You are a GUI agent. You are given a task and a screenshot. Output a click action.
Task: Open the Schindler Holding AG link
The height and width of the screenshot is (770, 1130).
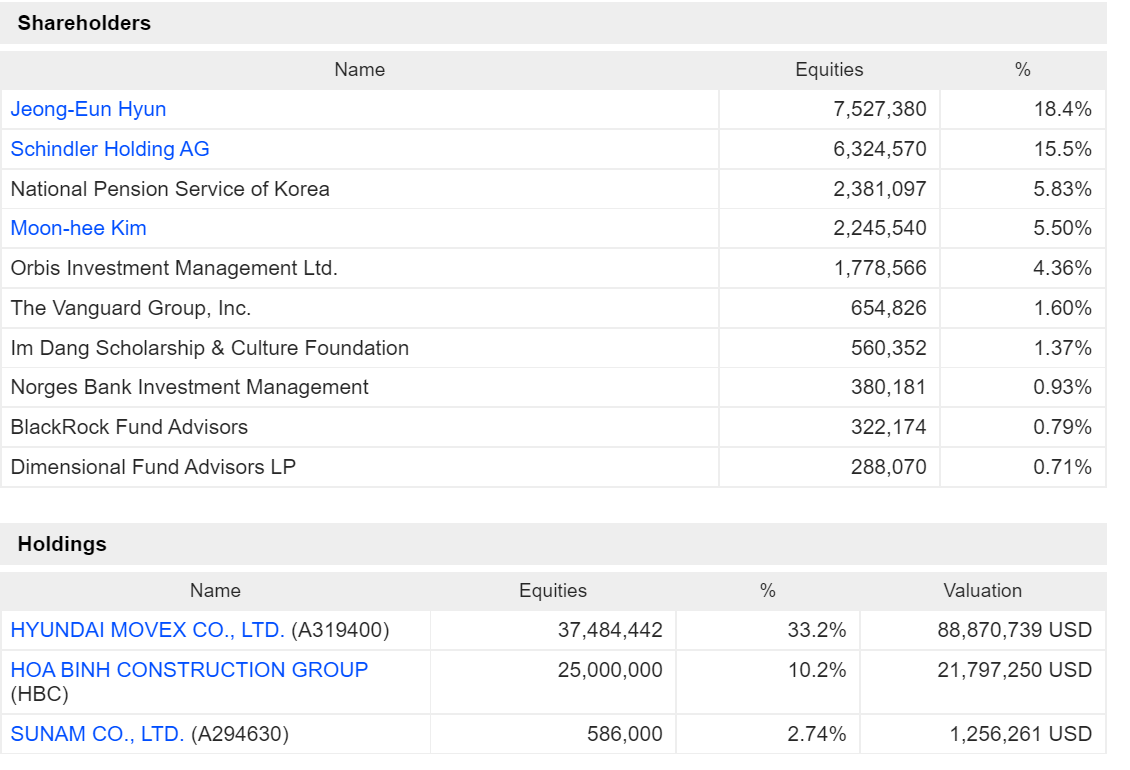pyautogui.click(x=110, y=149)
